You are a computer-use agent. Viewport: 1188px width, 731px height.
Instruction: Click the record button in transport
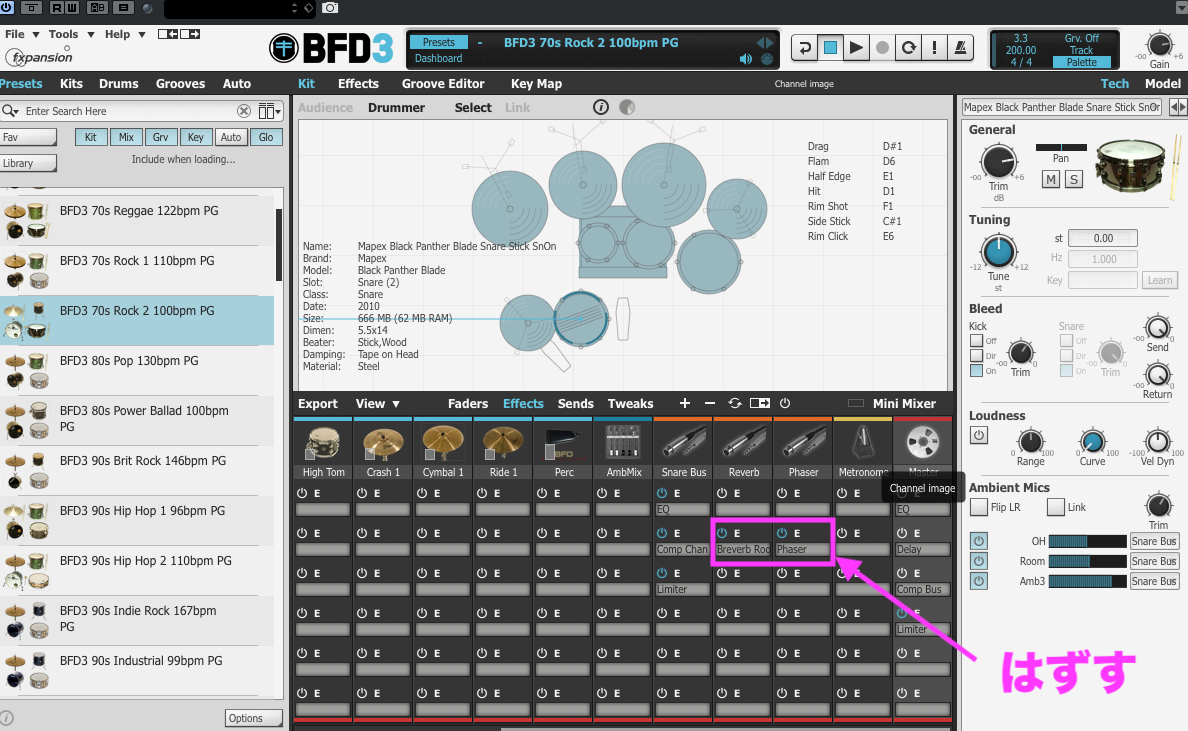882,48
